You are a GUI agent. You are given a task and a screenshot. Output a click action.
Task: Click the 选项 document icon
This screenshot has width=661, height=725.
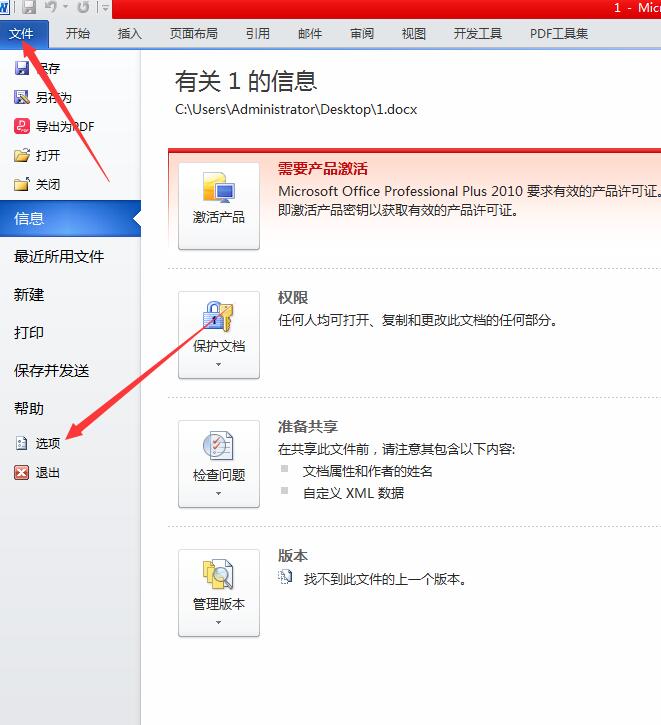[22, 443]
